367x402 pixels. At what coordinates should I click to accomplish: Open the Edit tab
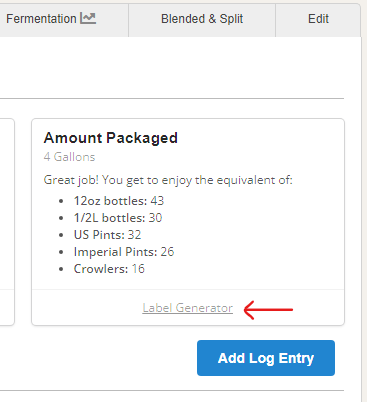coord(318,19)
